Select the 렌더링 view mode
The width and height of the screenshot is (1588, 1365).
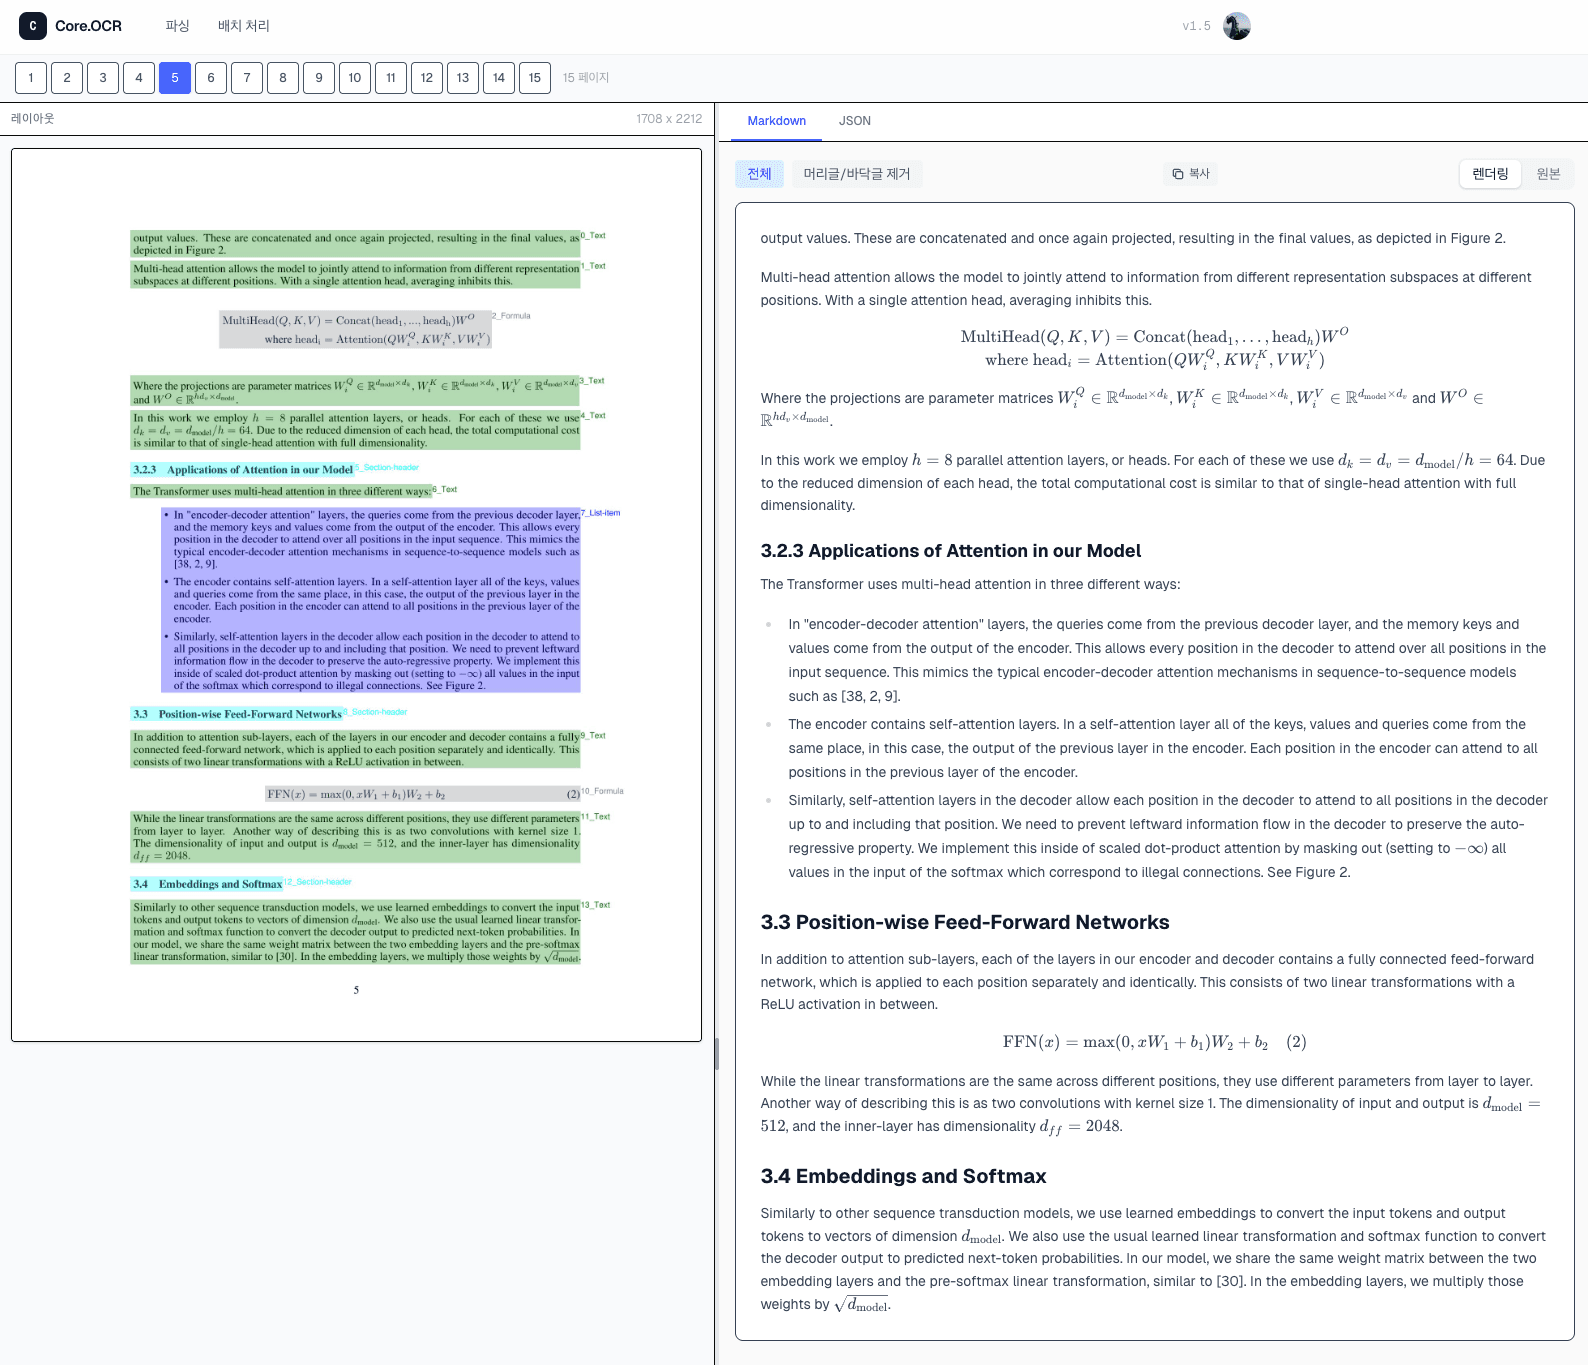click(x=1490, y=174)
